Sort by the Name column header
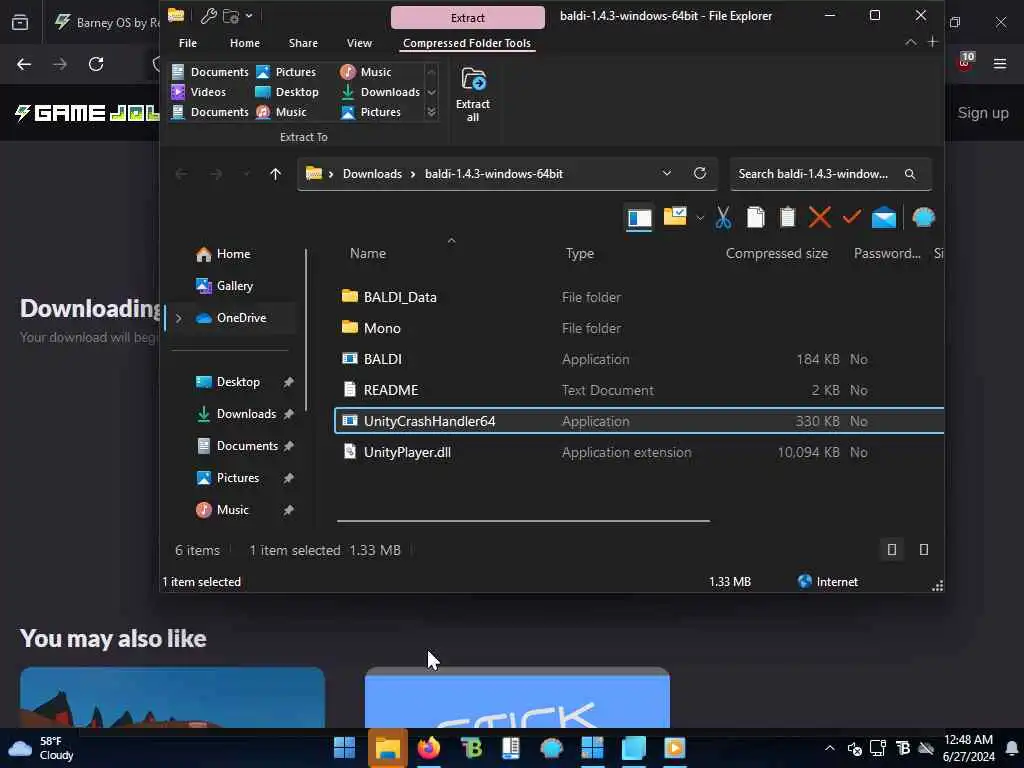The width and height of the screenshot is (1024, 768). [x=368, y=253]
